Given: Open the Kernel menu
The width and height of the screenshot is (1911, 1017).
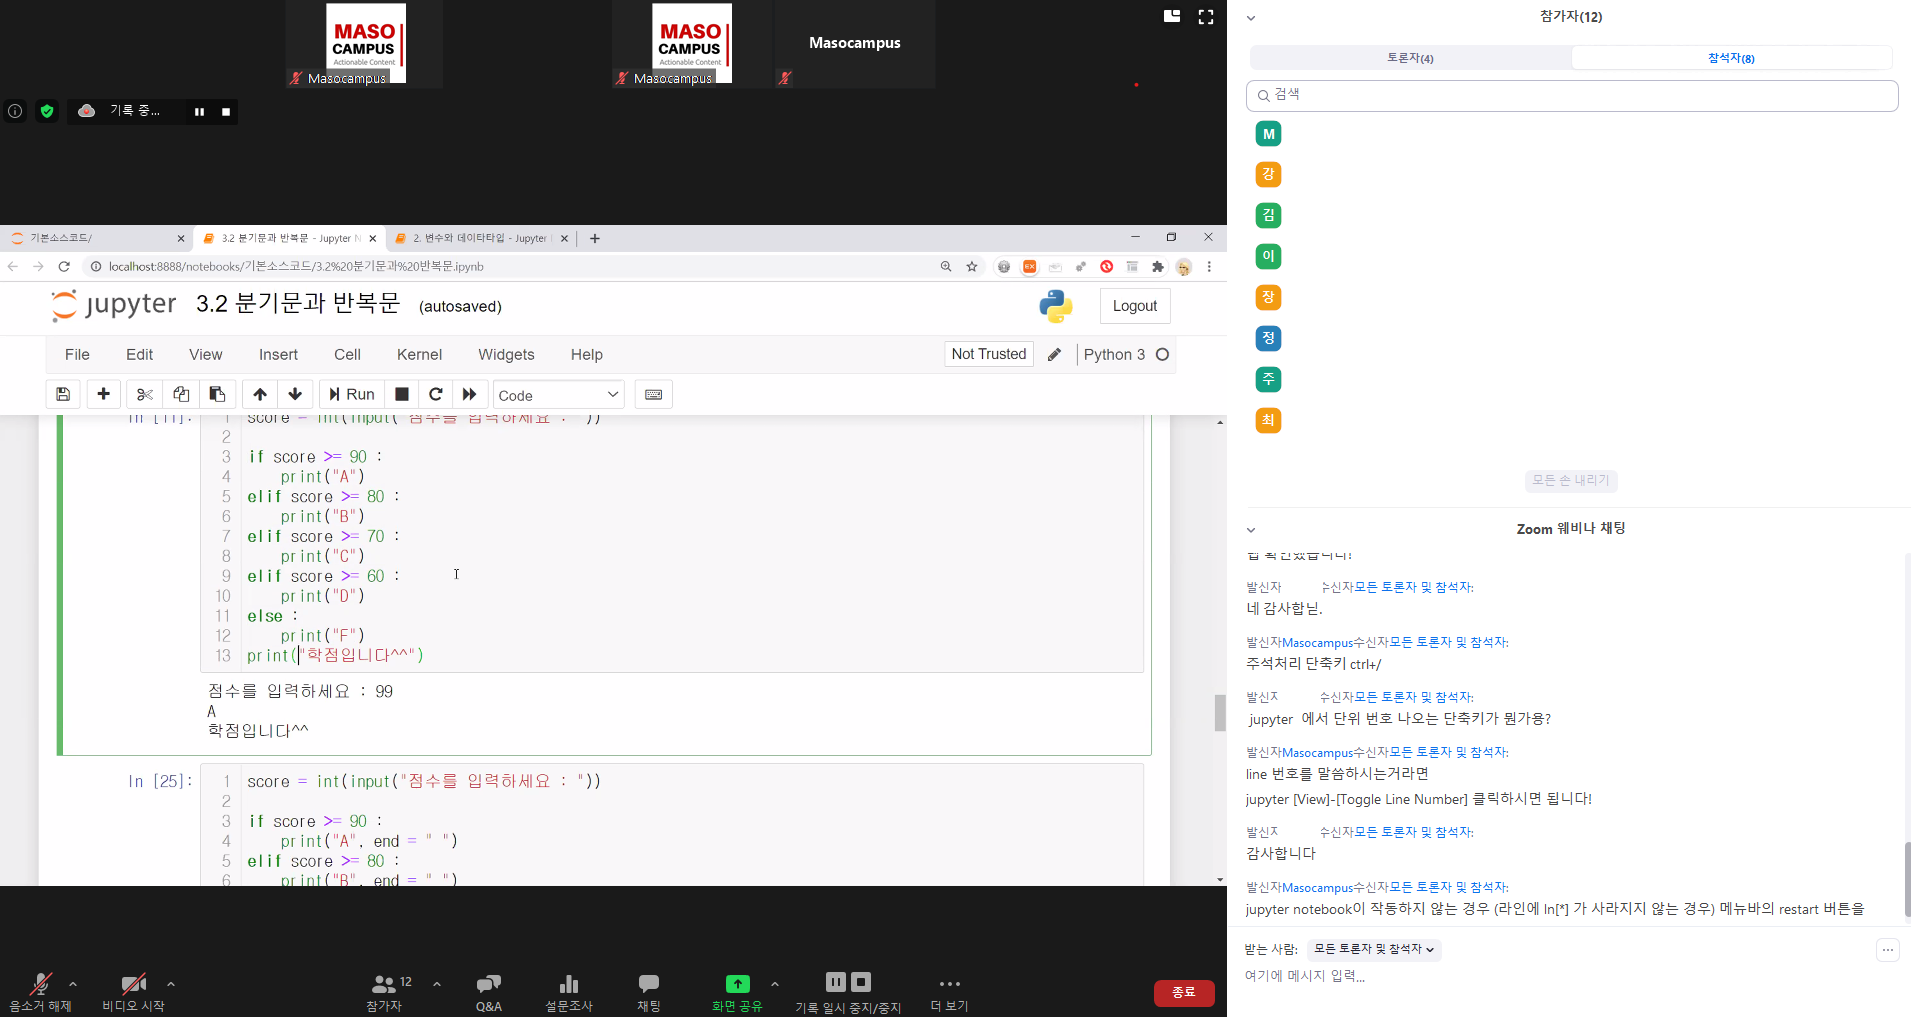Looking at the screenshot, I should click(419, 354).
